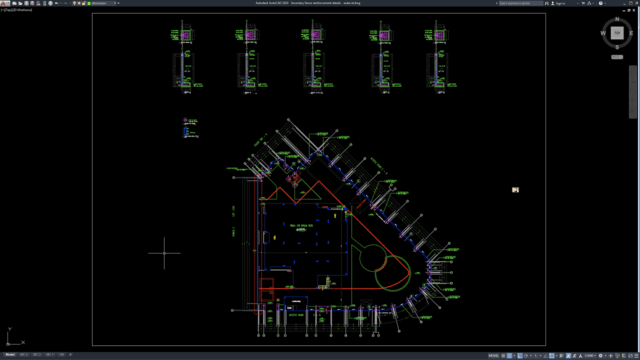Click the small image thumbnail in drawing
This screenshot has height=360, width=640.
click(516, 190)
